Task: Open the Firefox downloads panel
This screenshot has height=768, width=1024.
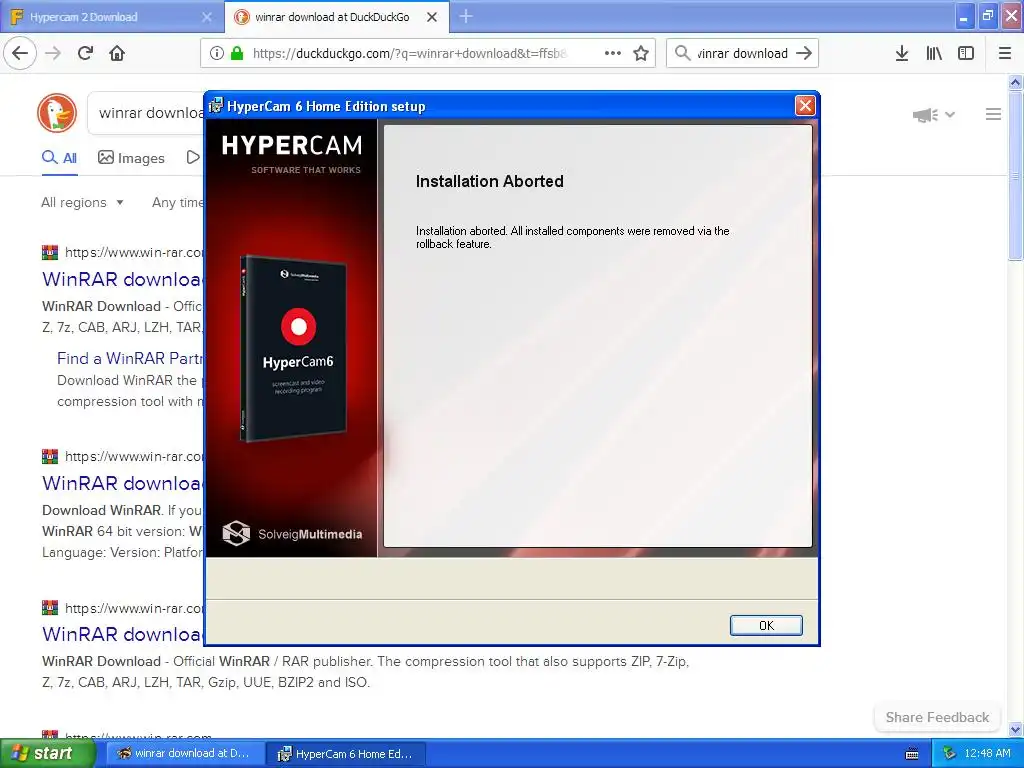Action: pyautogui.click(x=902, y=53)
